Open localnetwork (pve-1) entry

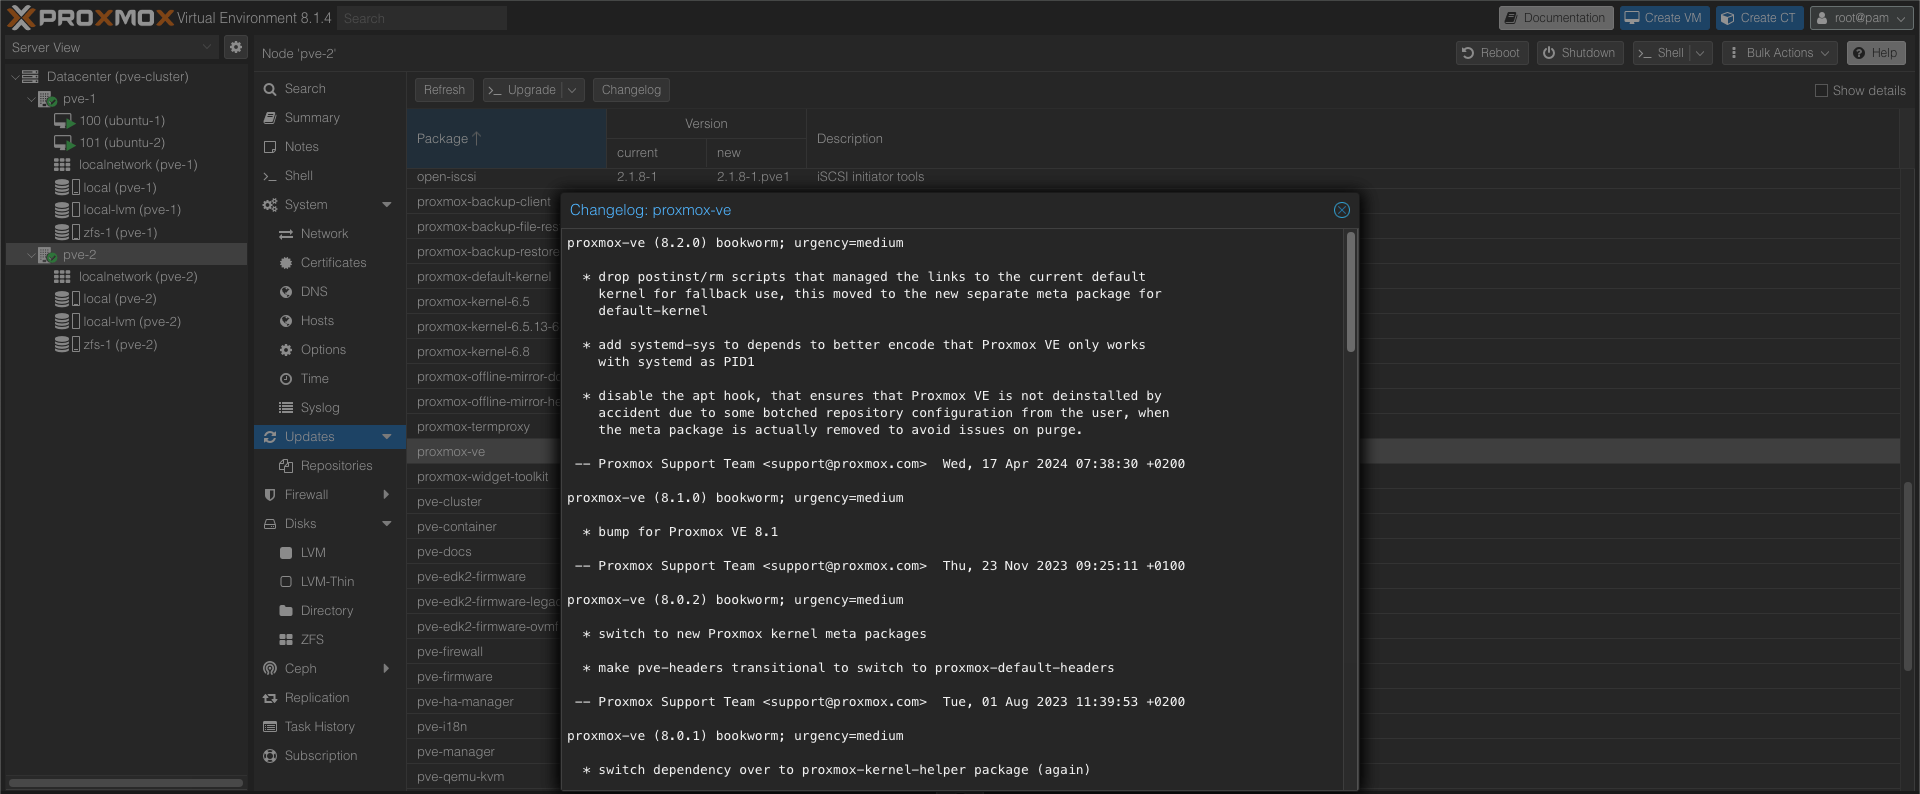tap(138, 165)
